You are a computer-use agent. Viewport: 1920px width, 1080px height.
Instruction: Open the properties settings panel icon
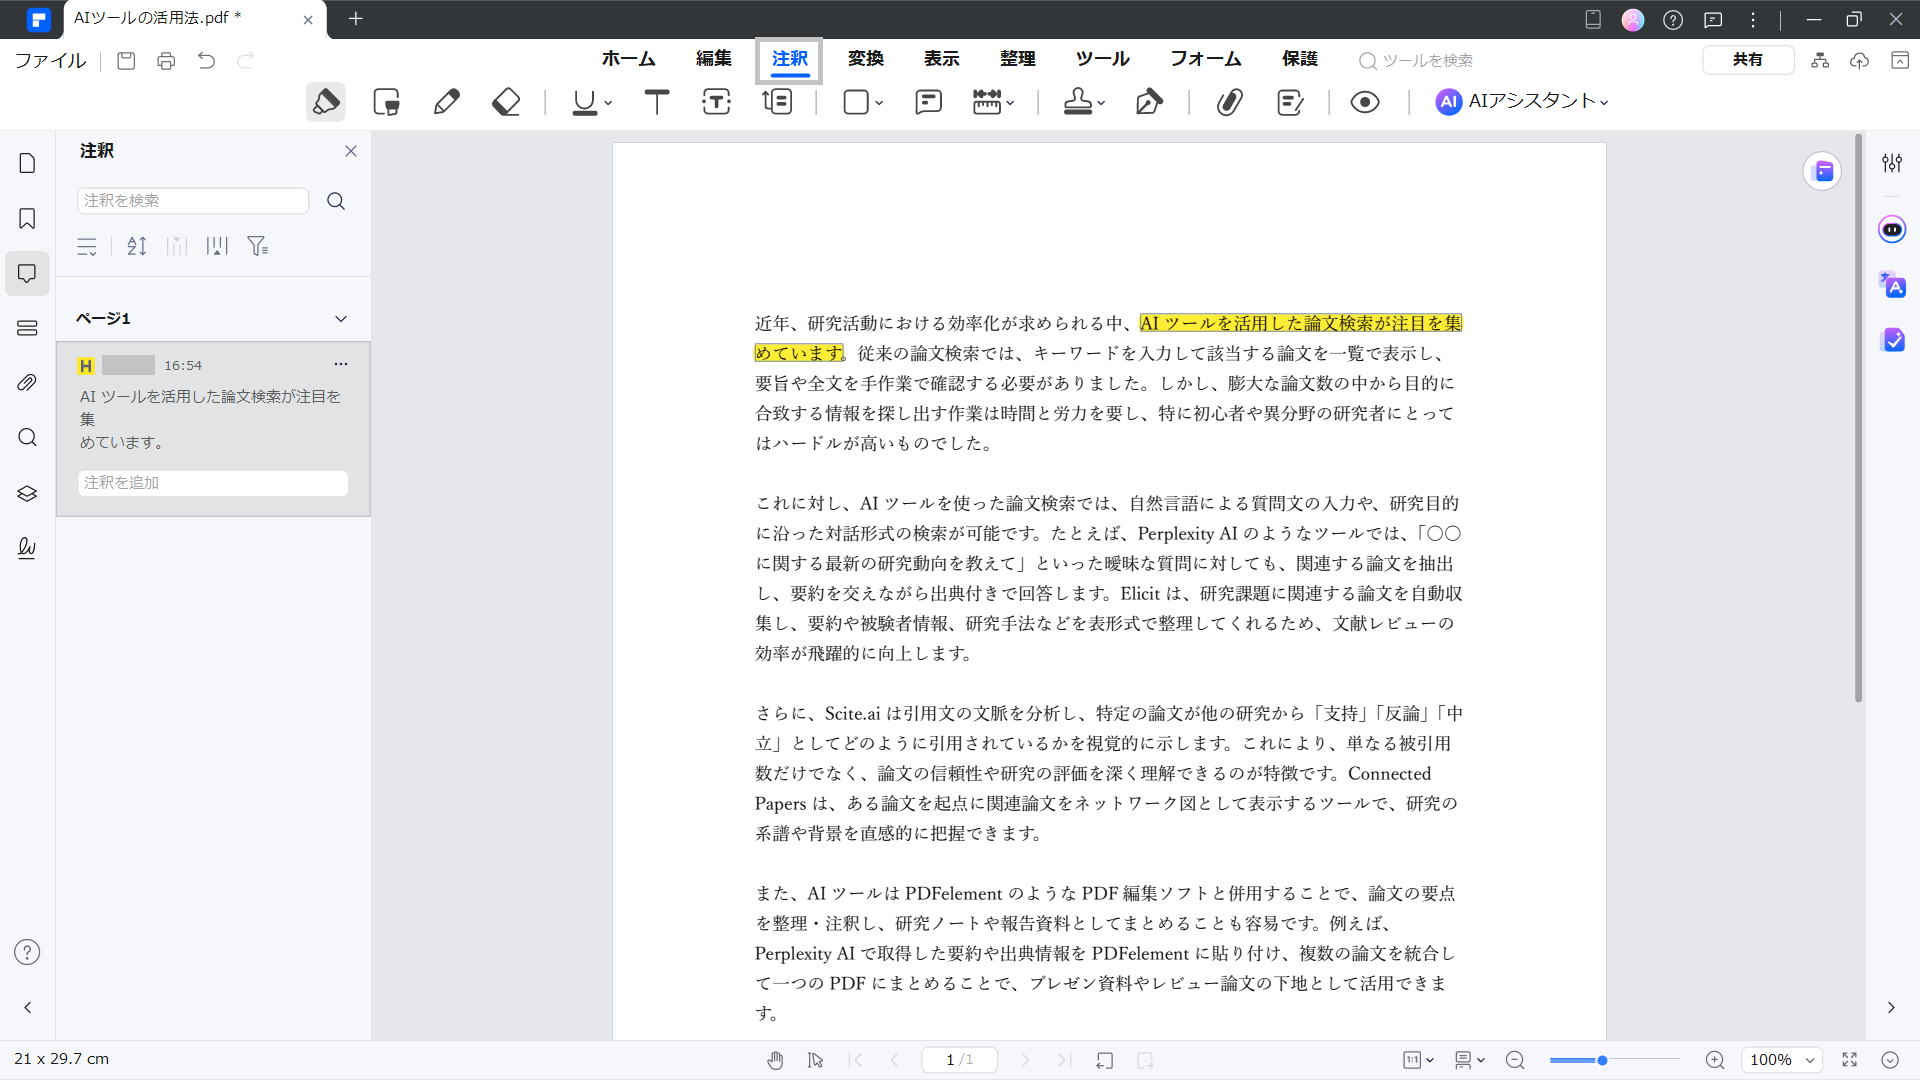(1892, 163)
